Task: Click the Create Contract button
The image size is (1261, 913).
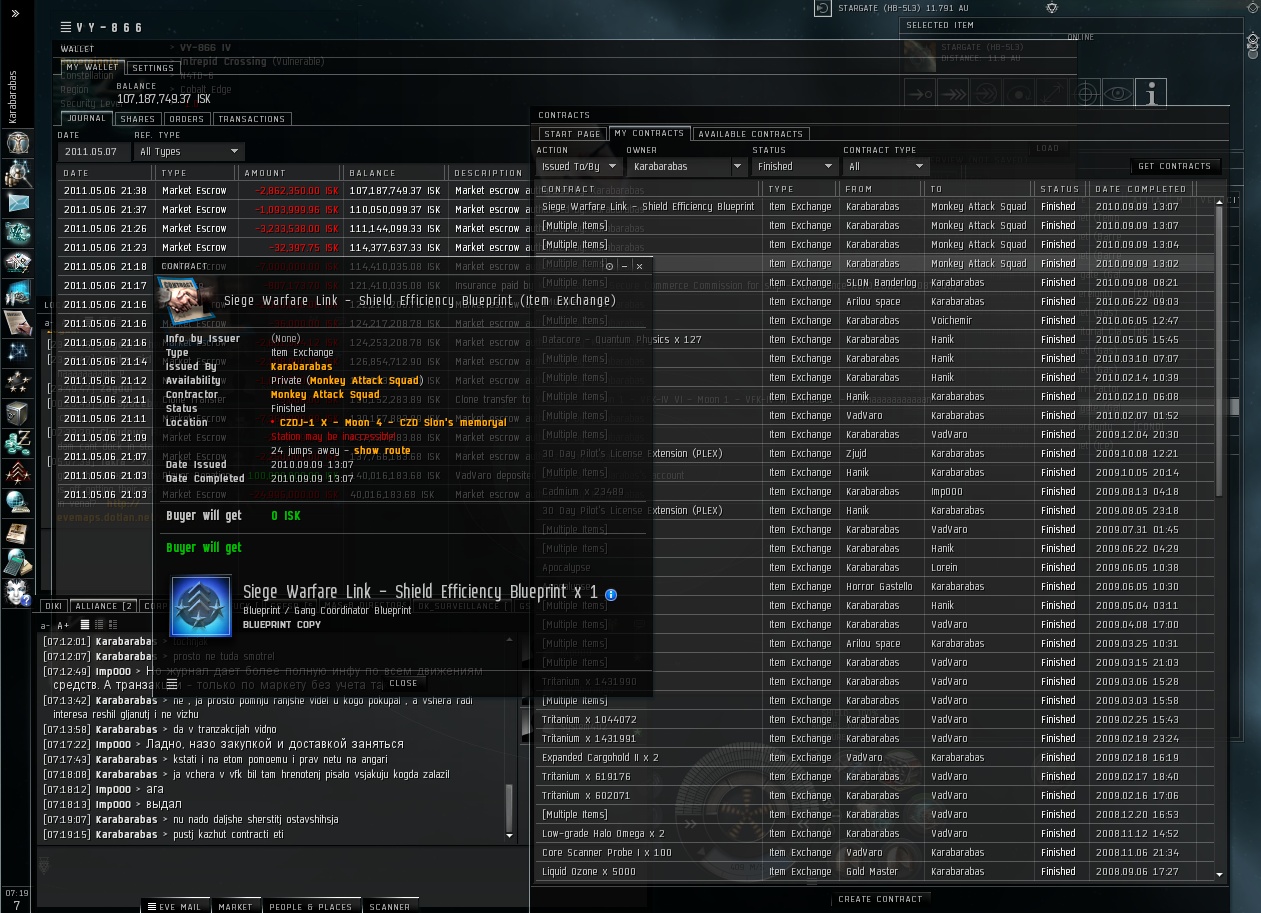Action: (x=880, y=899)
